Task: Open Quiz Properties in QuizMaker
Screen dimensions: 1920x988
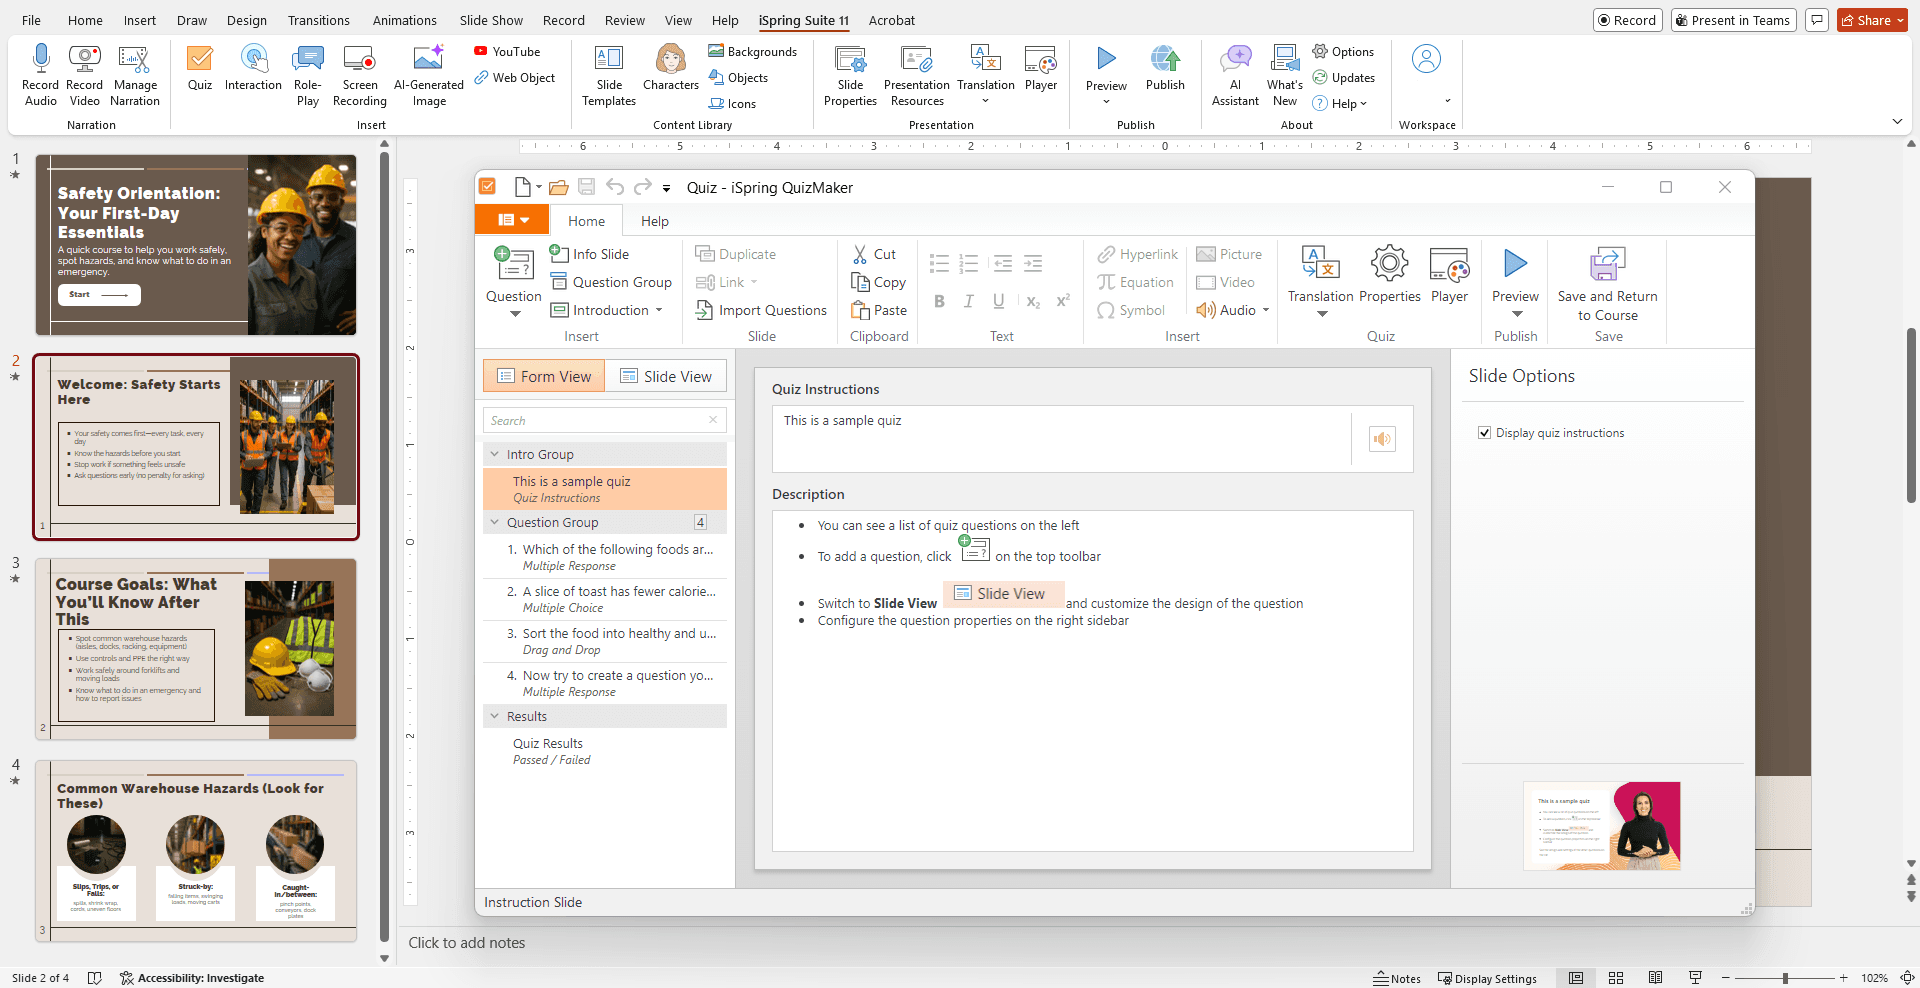Action: [x=1389, y=275]
